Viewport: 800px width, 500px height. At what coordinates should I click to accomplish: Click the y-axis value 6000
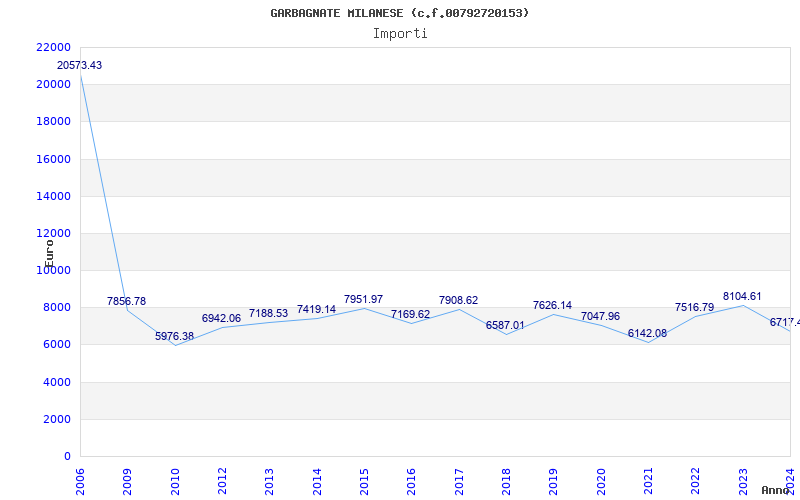click(x=56, y=345)
